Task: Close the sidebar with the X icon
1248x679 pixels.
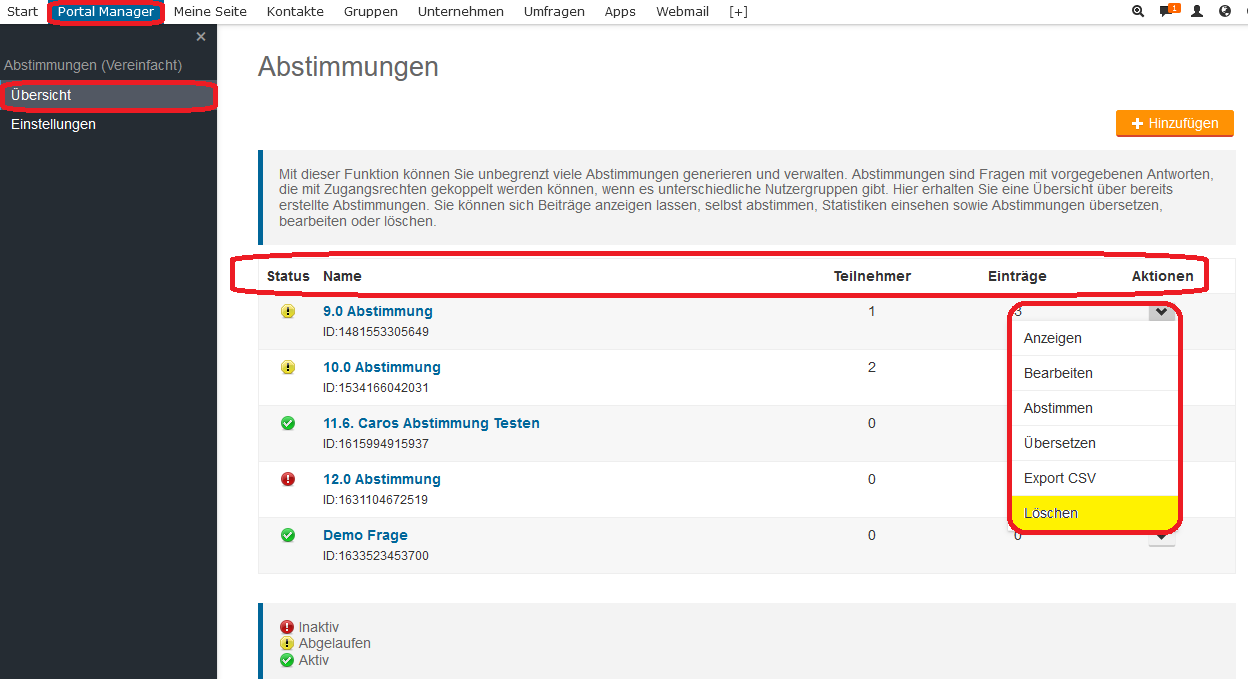Action: click(201, 37)
